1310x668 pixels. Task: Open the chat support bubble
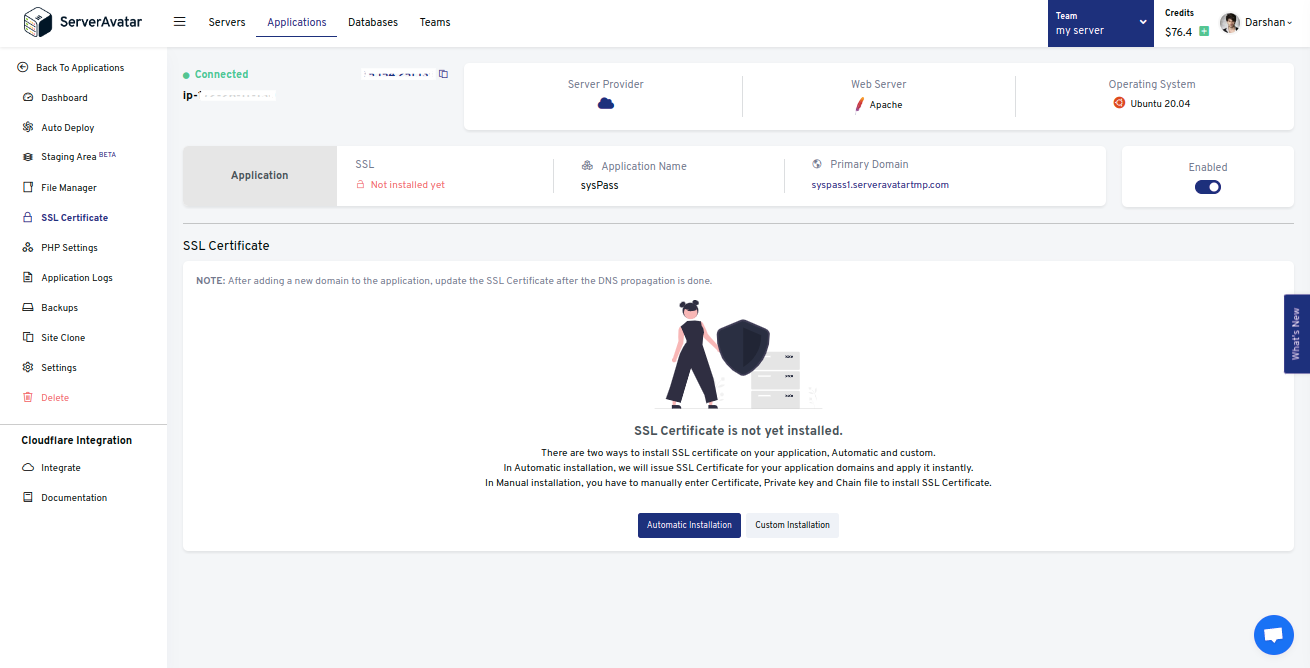coord(1273,634)
